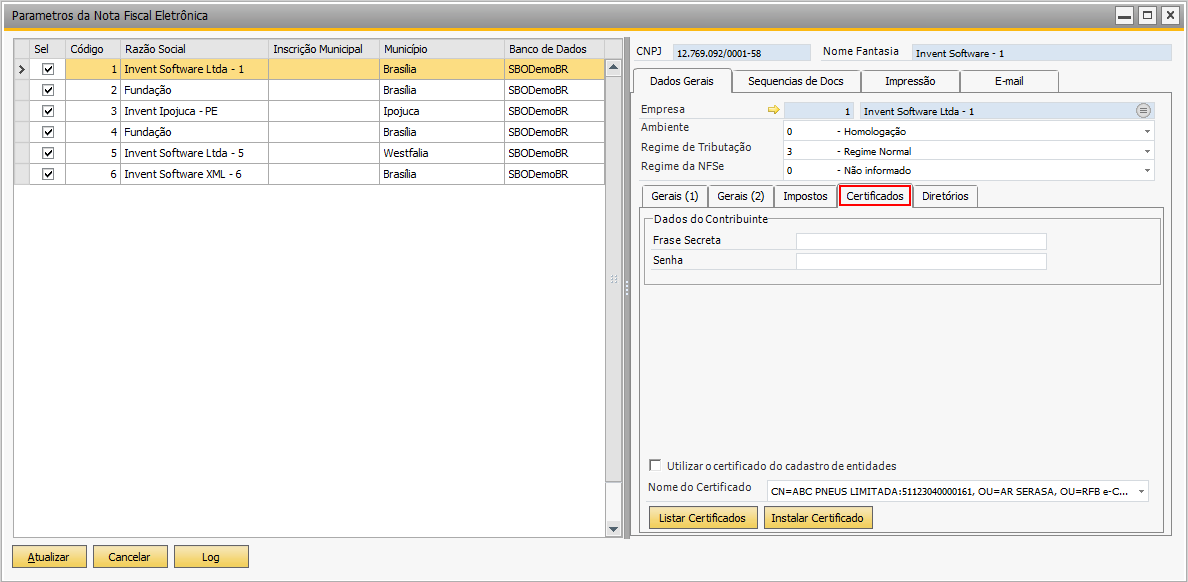The image size is (1188, 582).
Task: Enable Utilizar o certificado do cadastro de entidades
Action: coord(655,465)
